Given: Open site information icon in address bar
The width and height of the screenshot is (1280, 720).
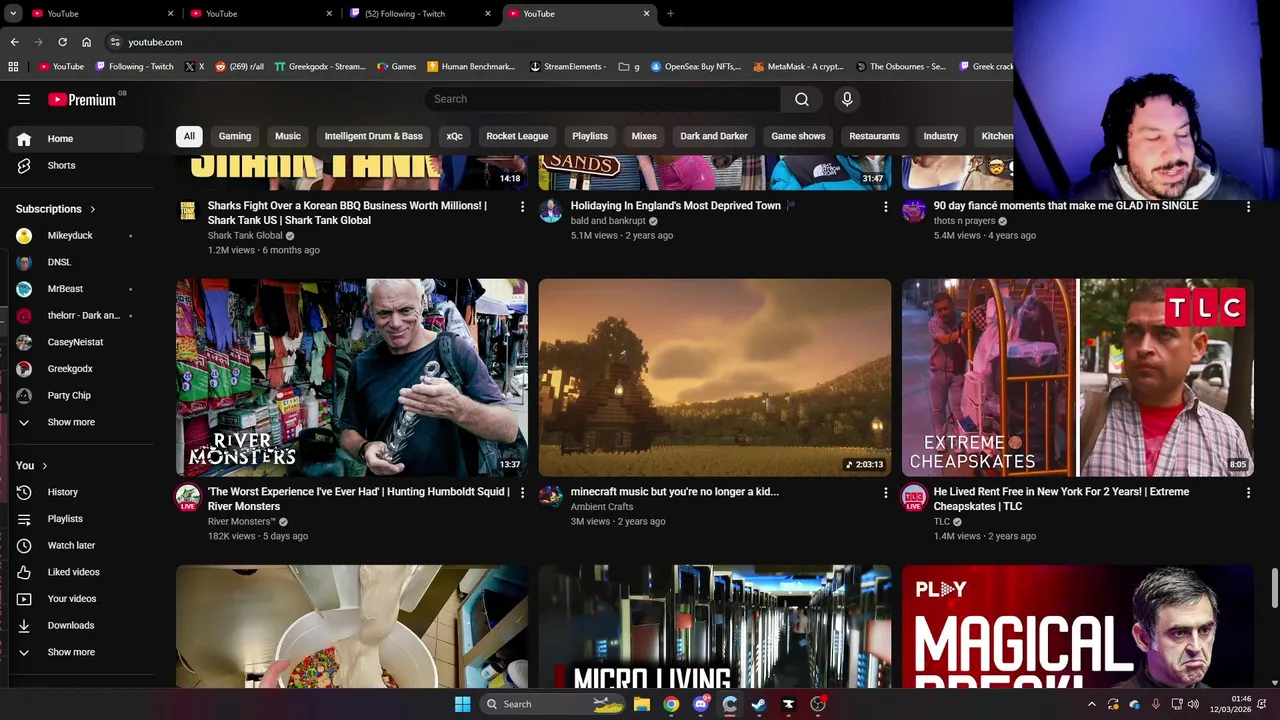Looking at the screenshot, I should pyautogui.click(x=115, y=42).
